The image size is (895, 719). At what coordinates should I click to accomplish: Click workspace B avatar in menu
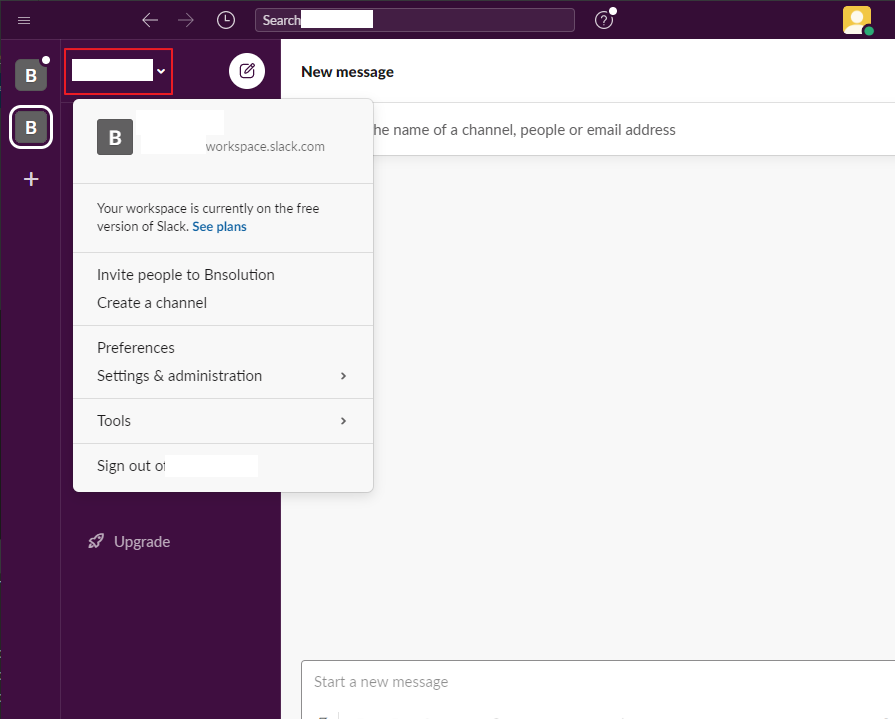pyautogui.click(x=115, y=137)
